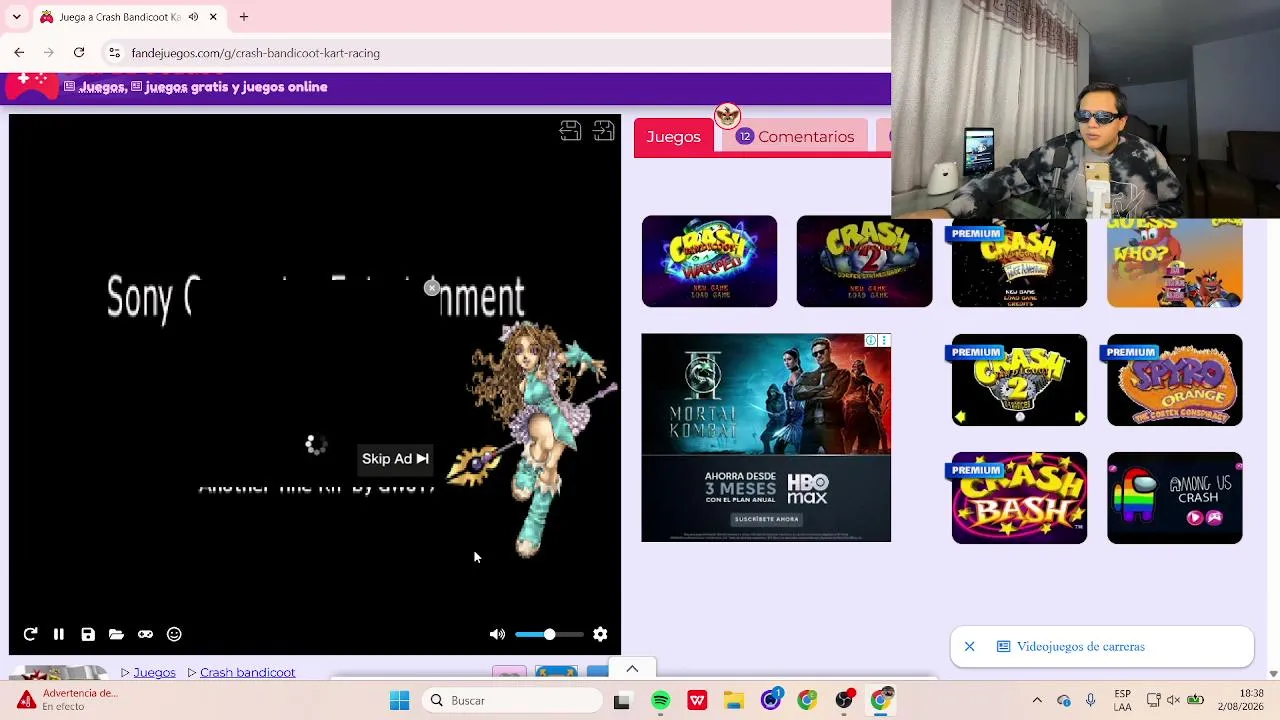Go back to the previous browser page
This screenshot has width=1280, height=720.
tap(19, 52)
